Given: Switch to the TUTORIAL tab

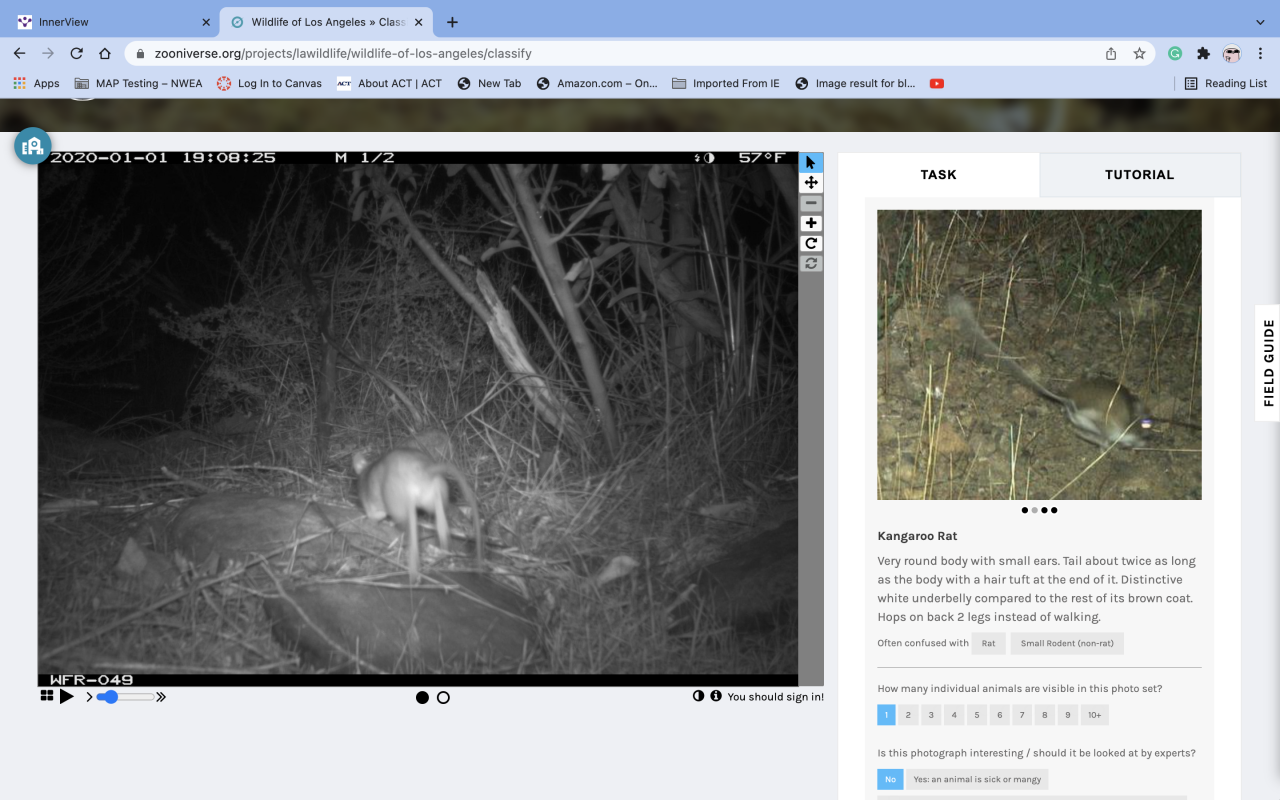Looking at the screenshot, I should [1139, 174].
